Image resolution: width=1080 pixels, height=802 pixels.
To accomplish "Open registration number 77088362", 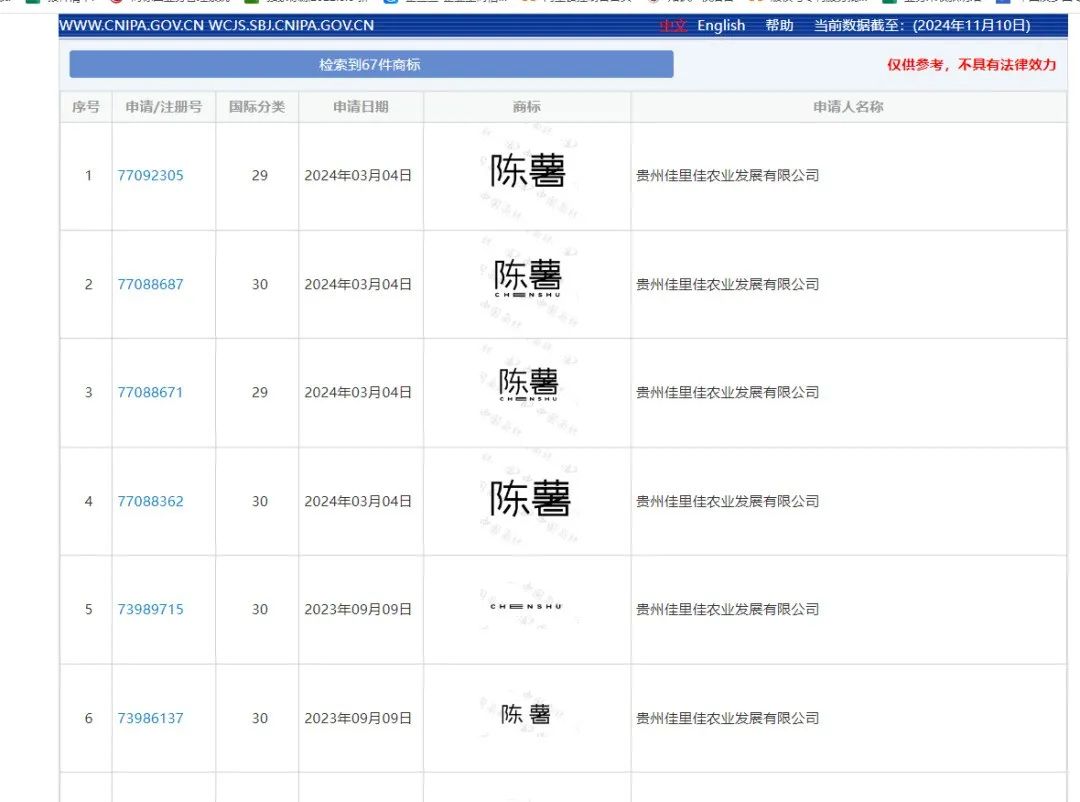I will (x=150, y=501).
